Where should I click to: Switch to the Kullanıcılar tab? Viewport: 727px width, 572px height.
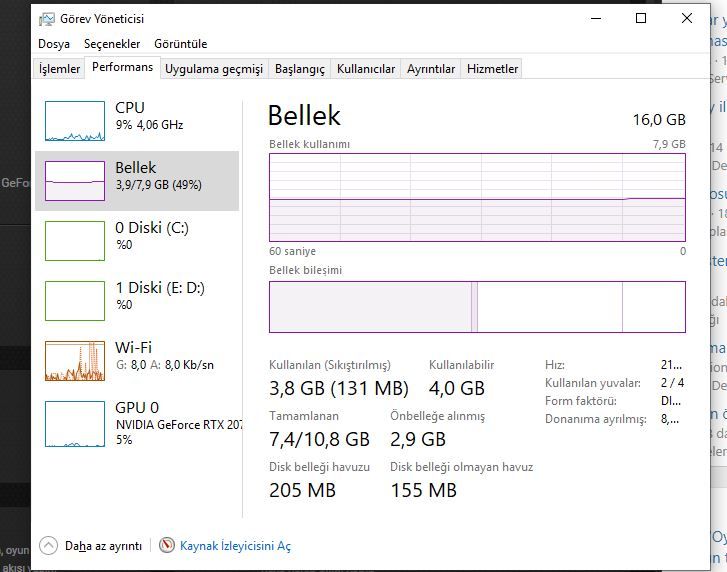tap(366, 69)
